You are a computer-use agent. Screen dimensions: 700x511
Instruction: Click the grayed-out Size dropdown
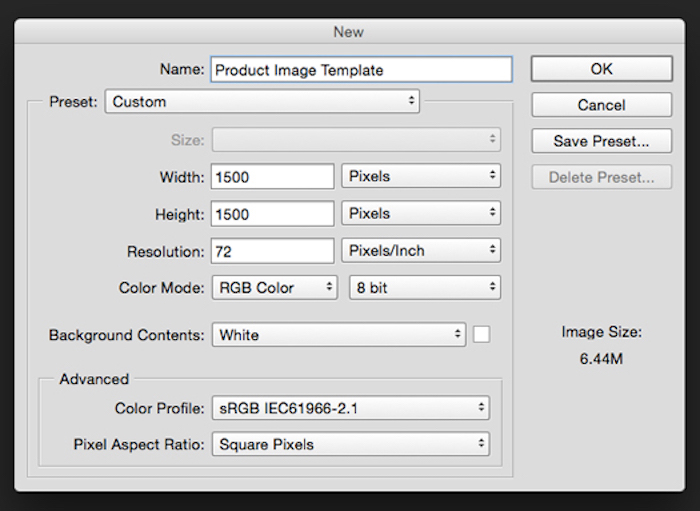[355, 141]
